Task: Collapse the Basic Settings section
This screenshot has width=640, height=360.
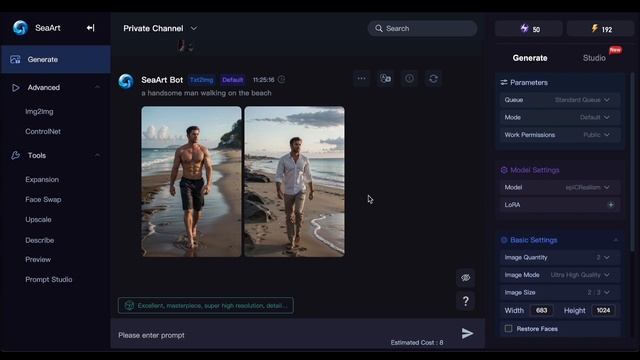Action: pyautogui.click(x=616, y=240)
